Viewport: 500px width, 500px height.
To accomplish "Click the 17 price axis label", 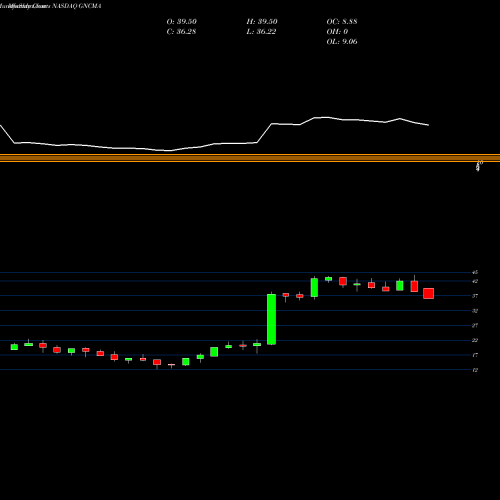I will [x=475, y=355].
